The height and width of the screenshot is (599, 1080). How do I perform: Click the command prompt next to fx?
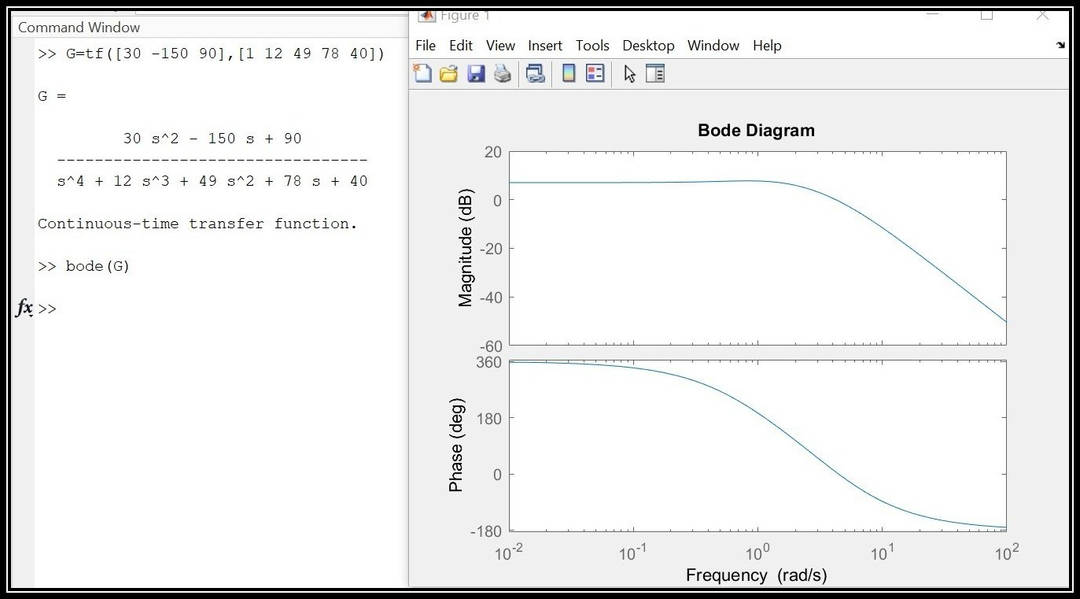[45, 308]
